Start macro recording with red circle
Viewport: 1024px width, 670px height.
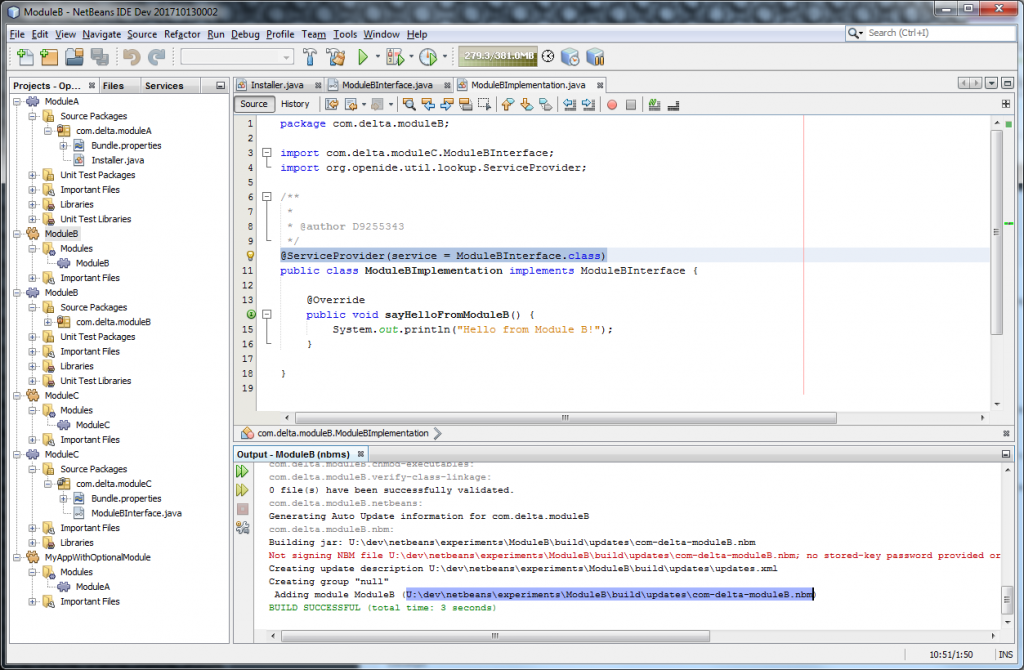[x=612, y=104]
